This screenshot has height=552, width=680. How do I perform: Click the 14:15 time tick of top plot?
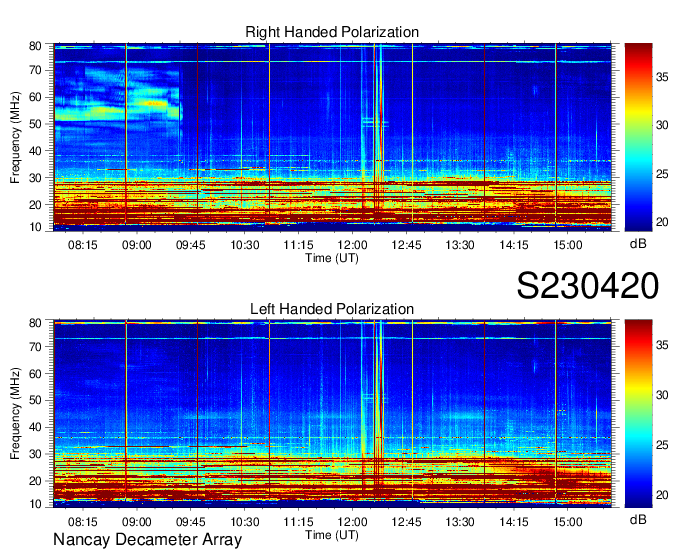coord(514,245)
